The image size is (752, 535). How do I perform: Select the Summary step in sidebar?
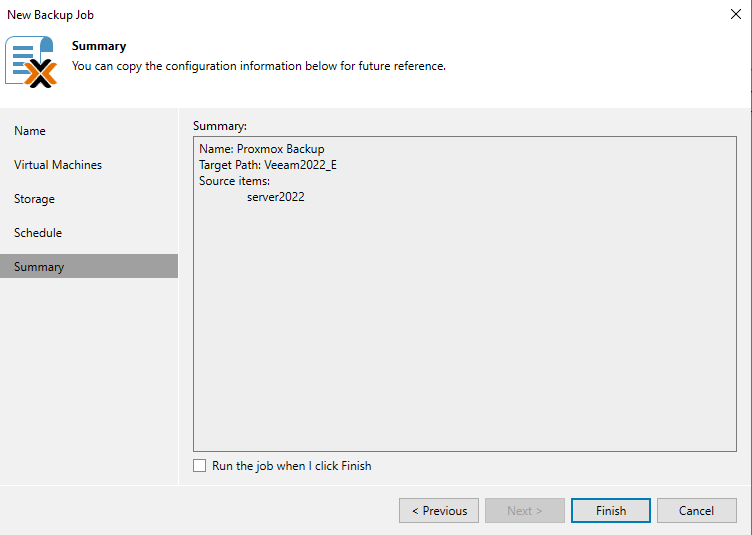pyautogui.click(x=39, y=267)
